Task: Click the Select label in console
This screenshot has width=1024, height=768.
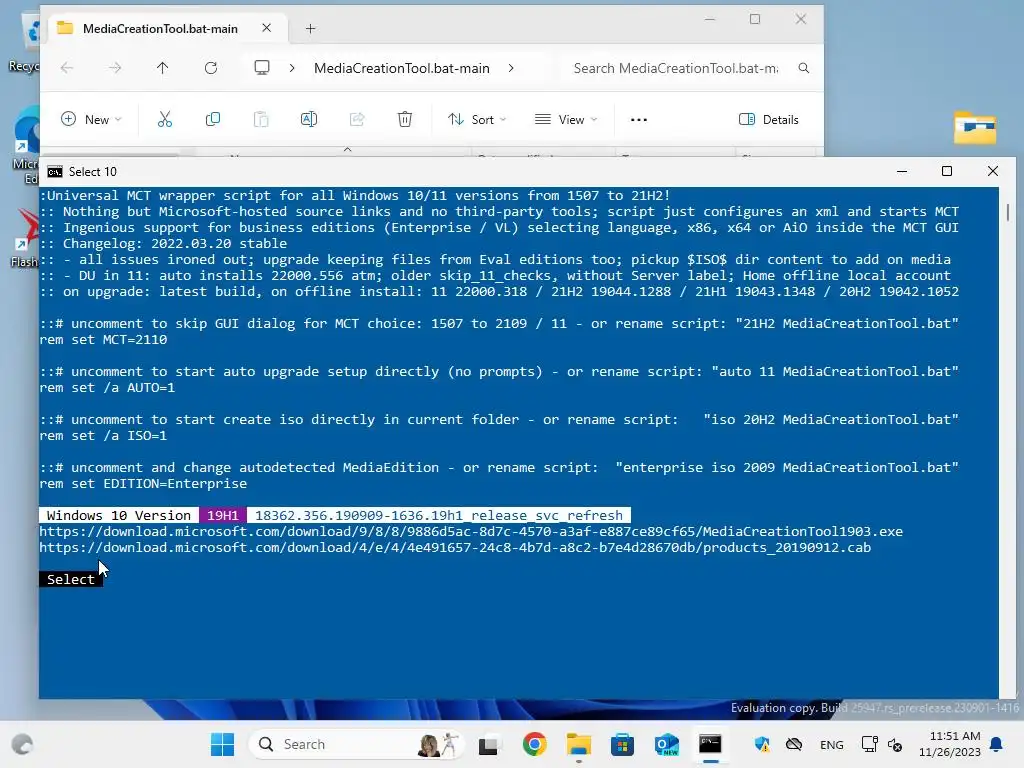Action: click(71, 579)
